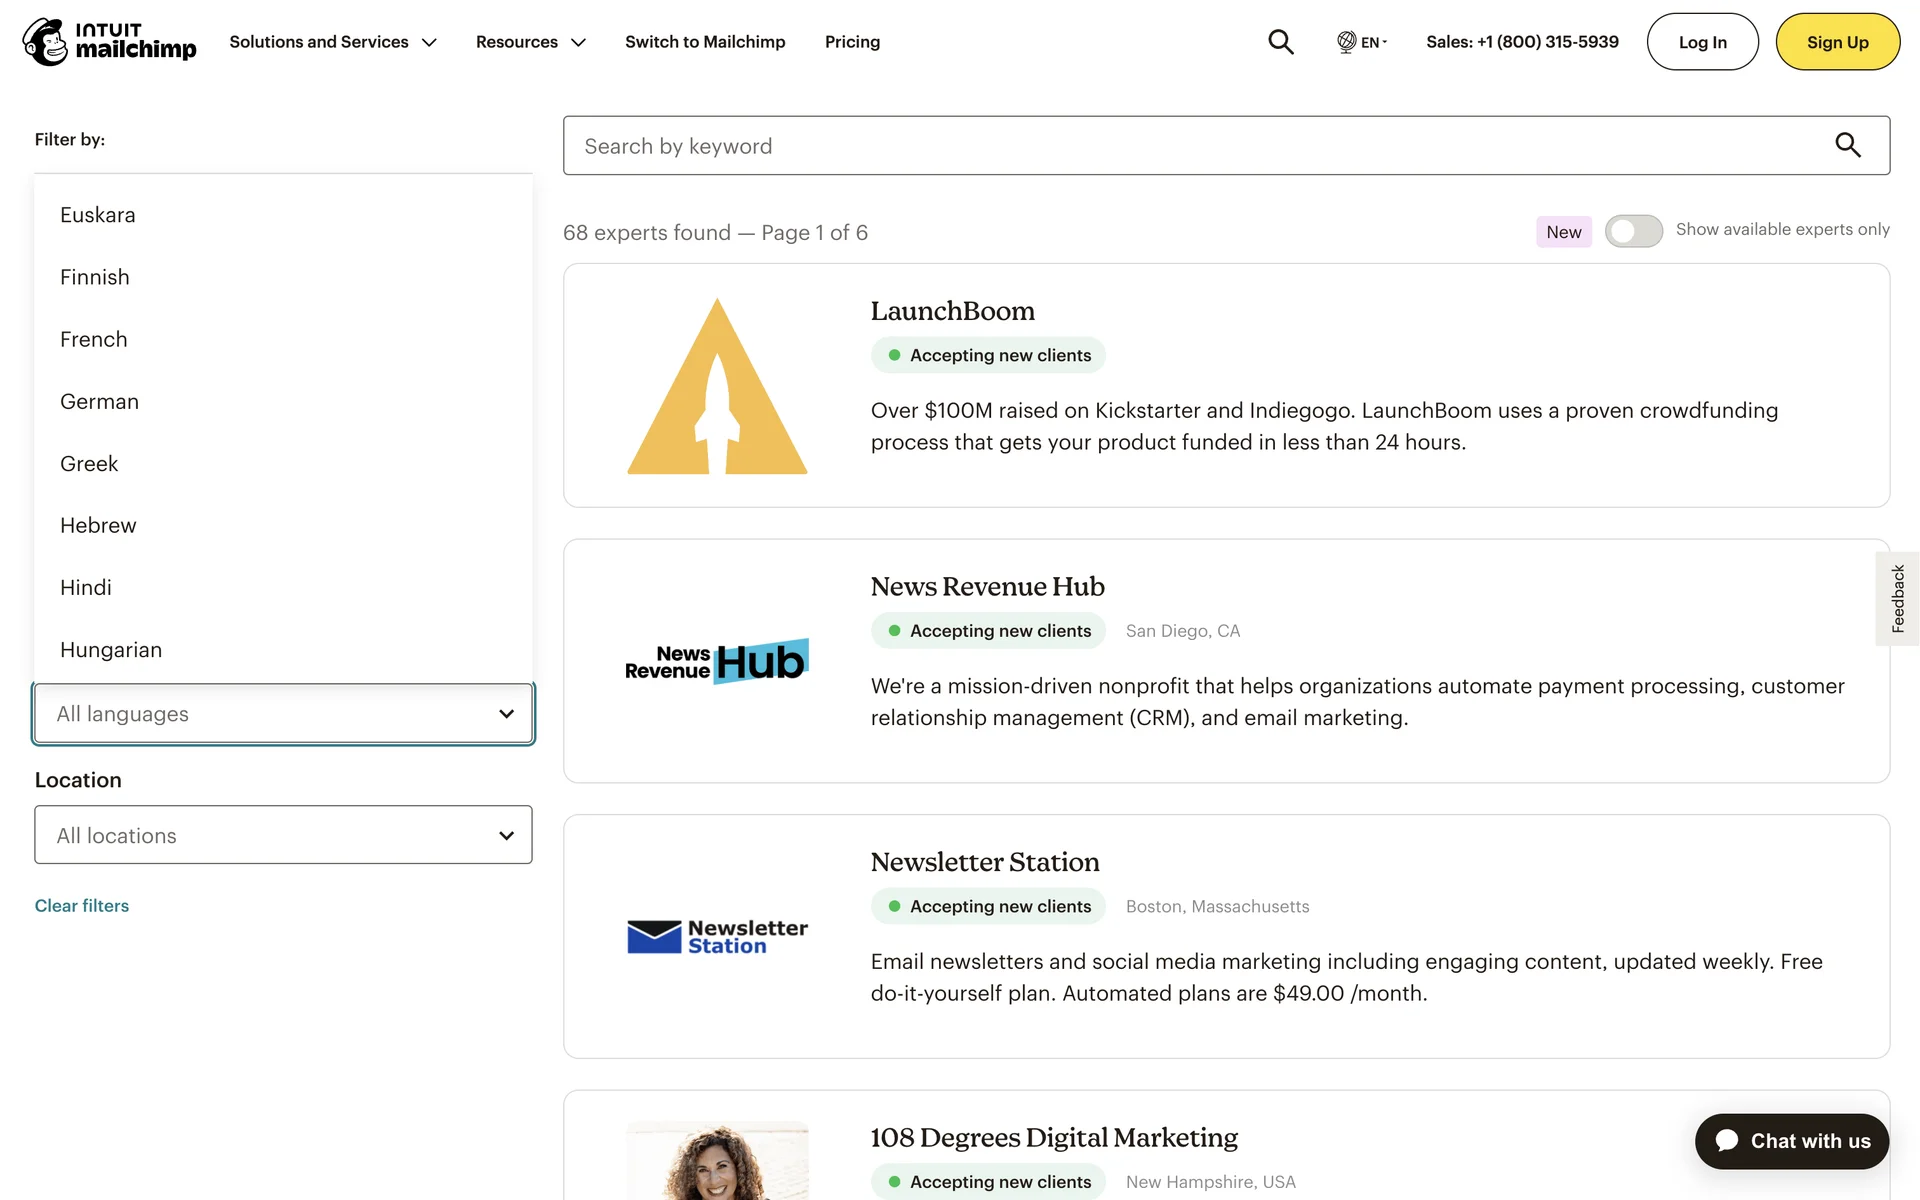Expand Solutions and Services menu

(x=333, y=42)
